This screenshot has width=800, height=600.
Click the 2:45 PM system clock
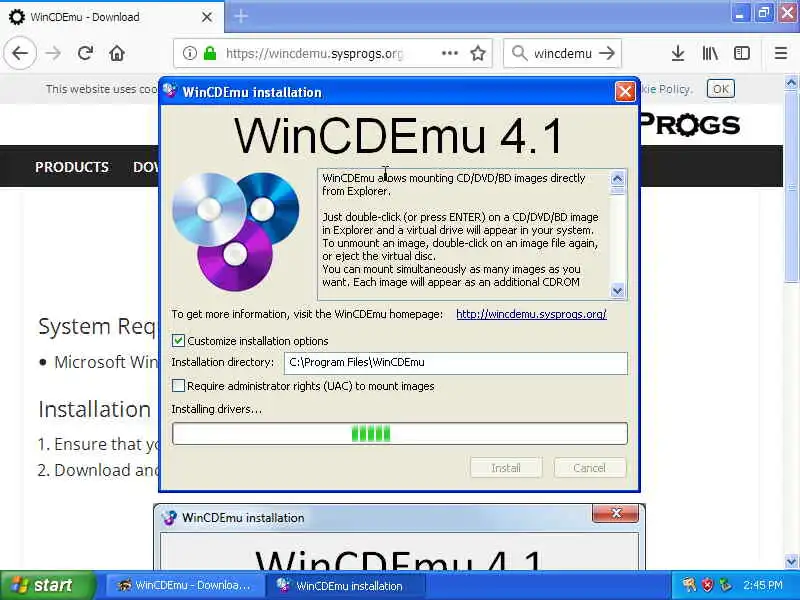(763, 585)
